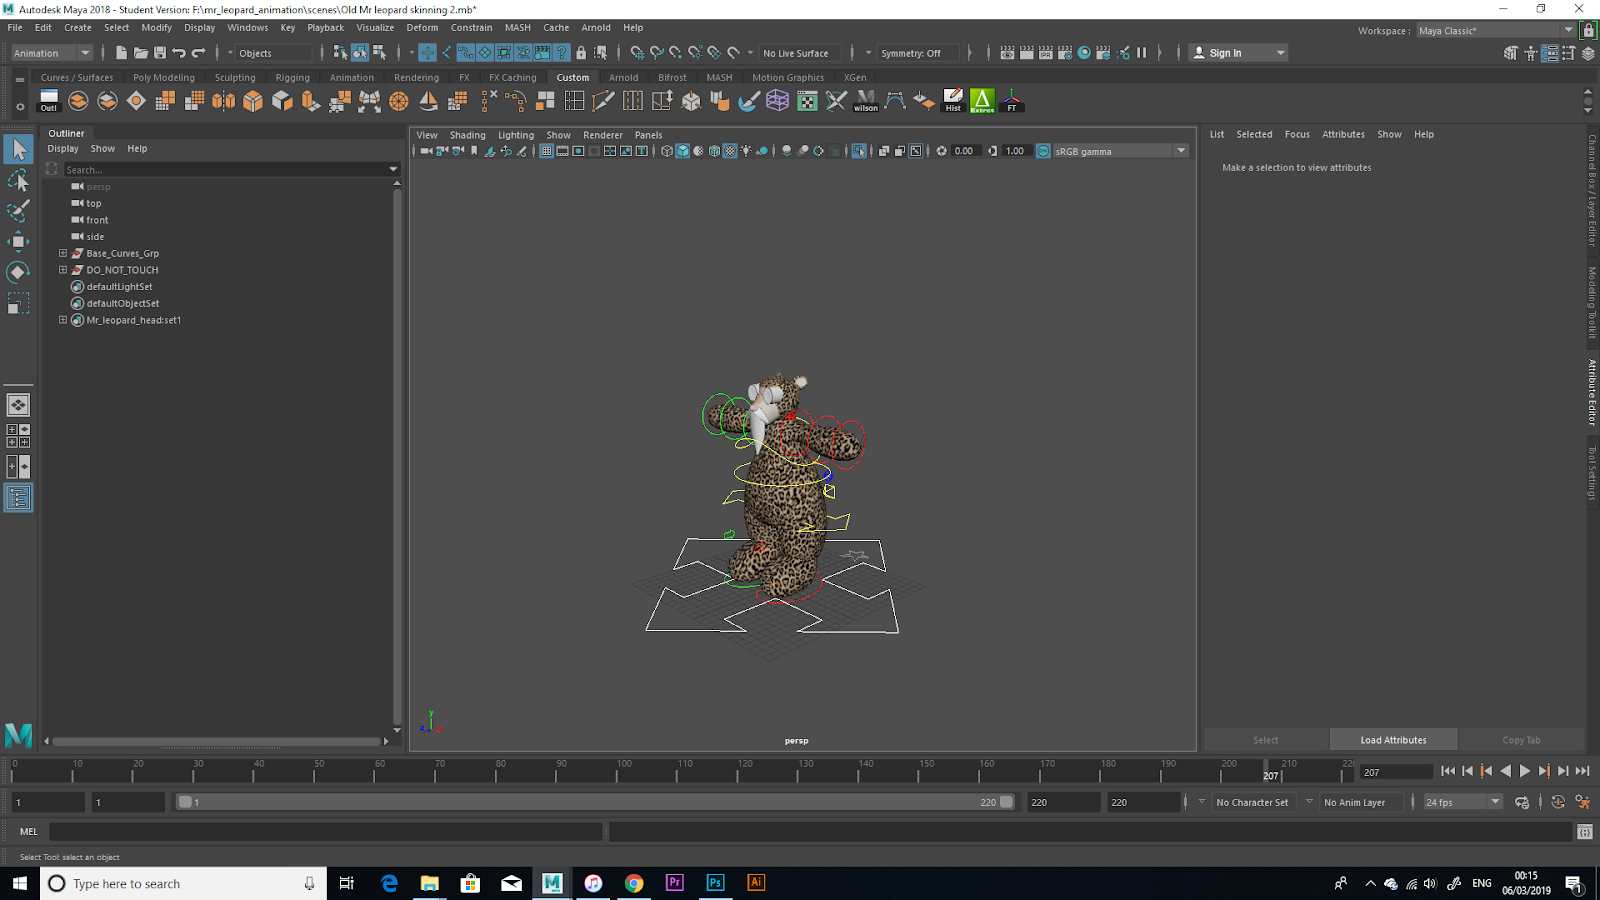Open the Animation menu set dropdown
Image resolution: width=1600 pixels, height=900 pixels.
coord(51,53)
